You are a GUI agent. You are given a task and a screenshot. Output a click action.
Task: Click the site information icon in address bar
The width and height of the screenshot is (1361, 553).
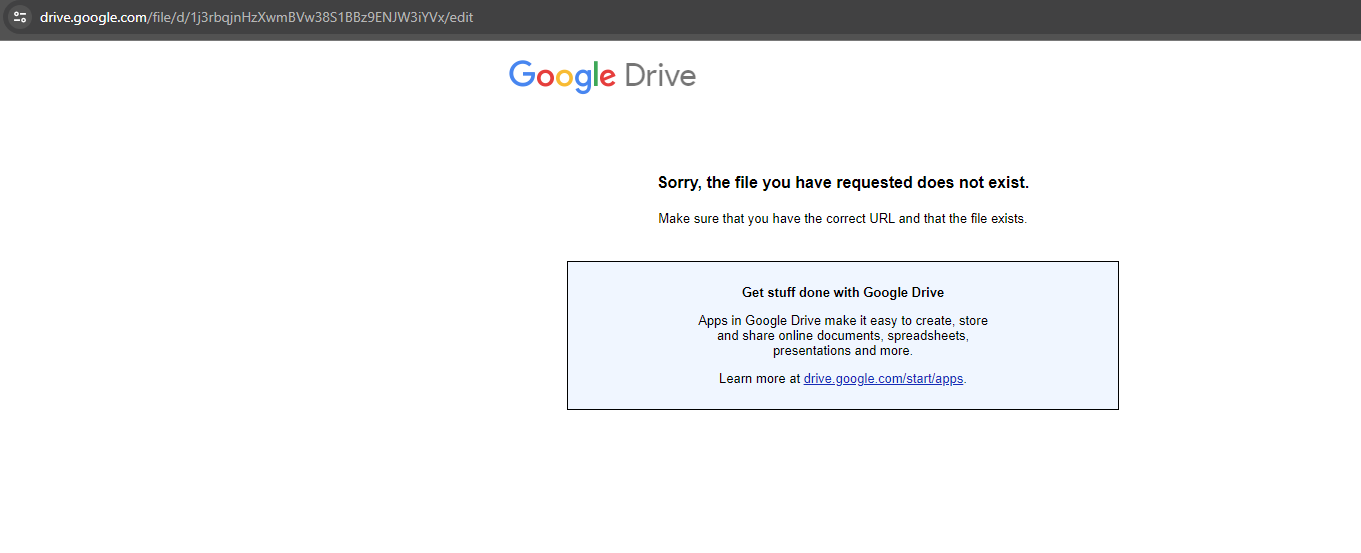[x=20, y=17]
